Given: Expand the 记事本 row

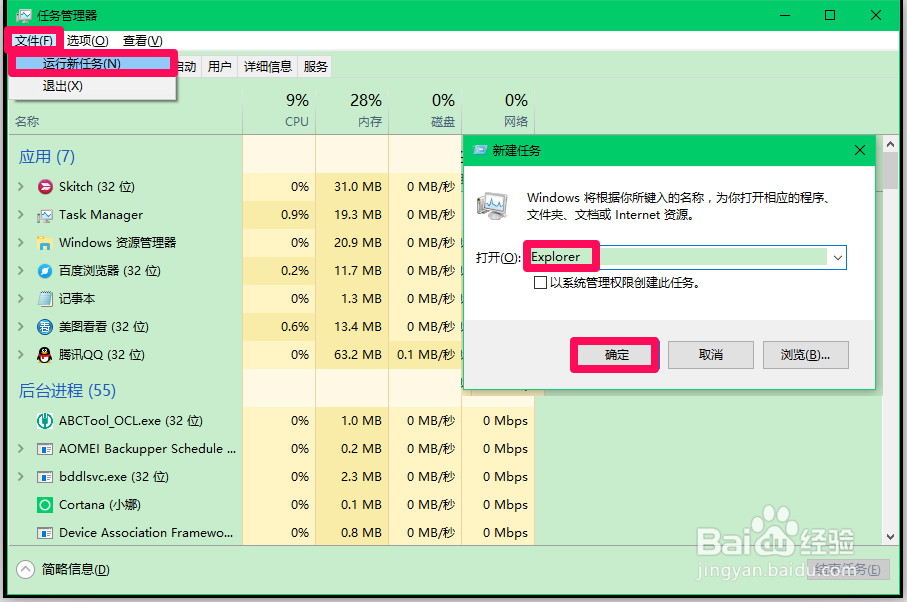Looking at the screenshot, I should [21, 298].
